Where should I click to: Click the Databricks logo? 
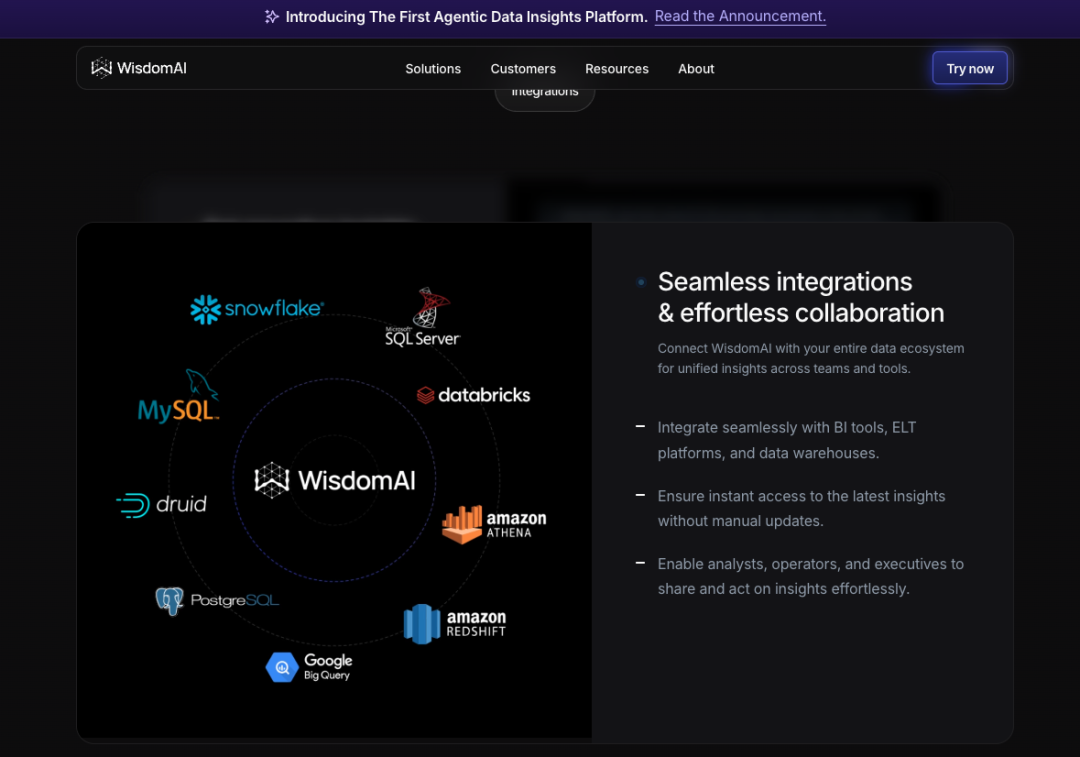[x=473, y=395]
